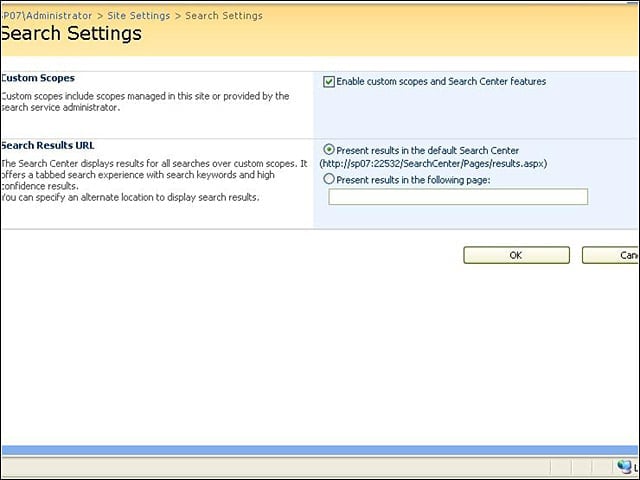Open Site Settings breadcrumb link
Screen dimensions: 640x480
[138, 16]
